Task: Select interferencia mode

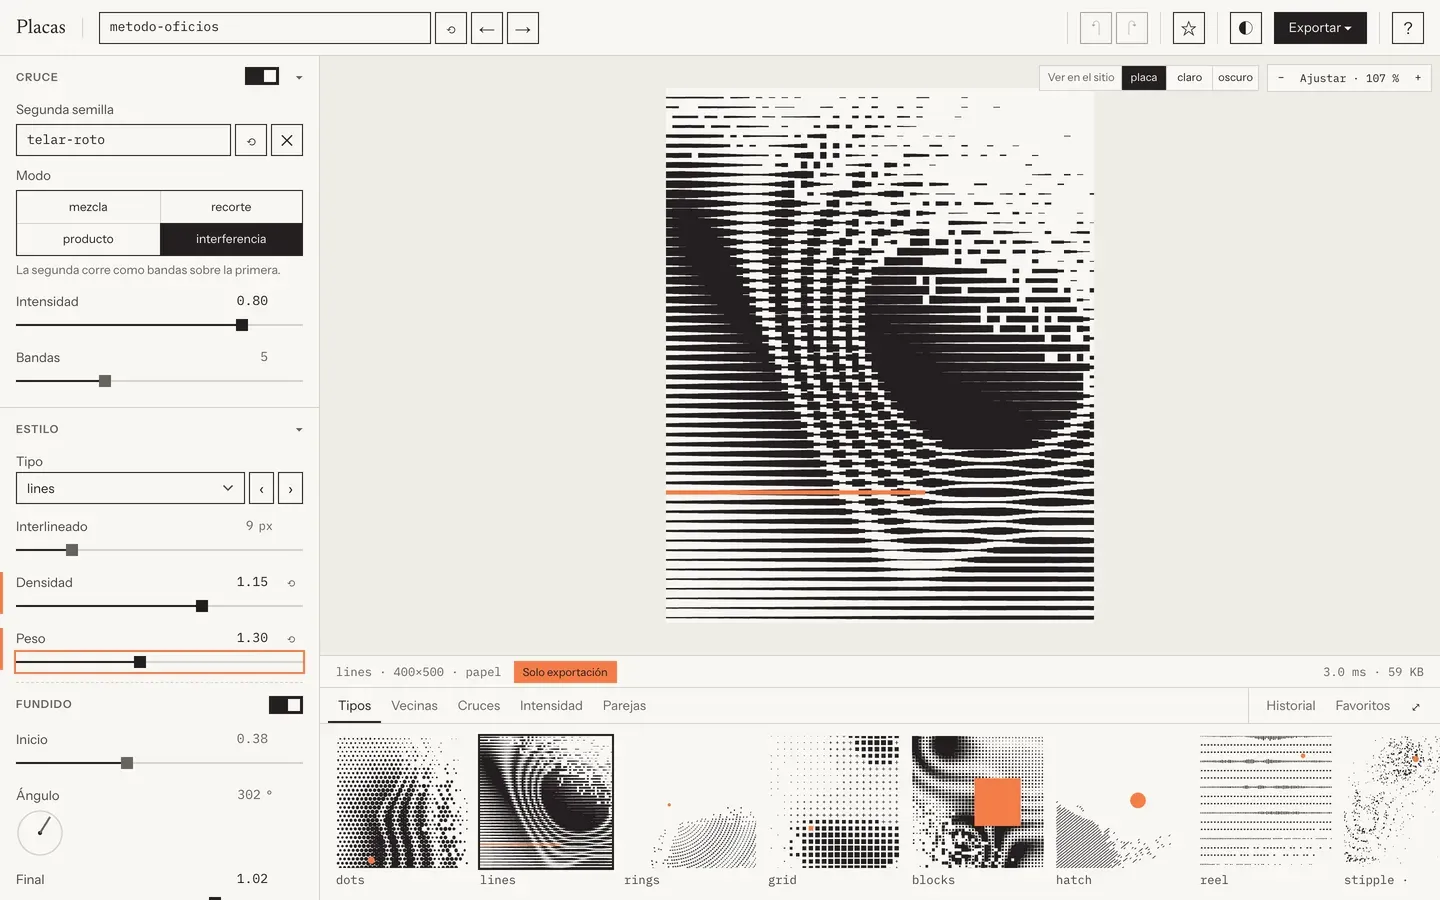Action: click(x=231, y=239)
